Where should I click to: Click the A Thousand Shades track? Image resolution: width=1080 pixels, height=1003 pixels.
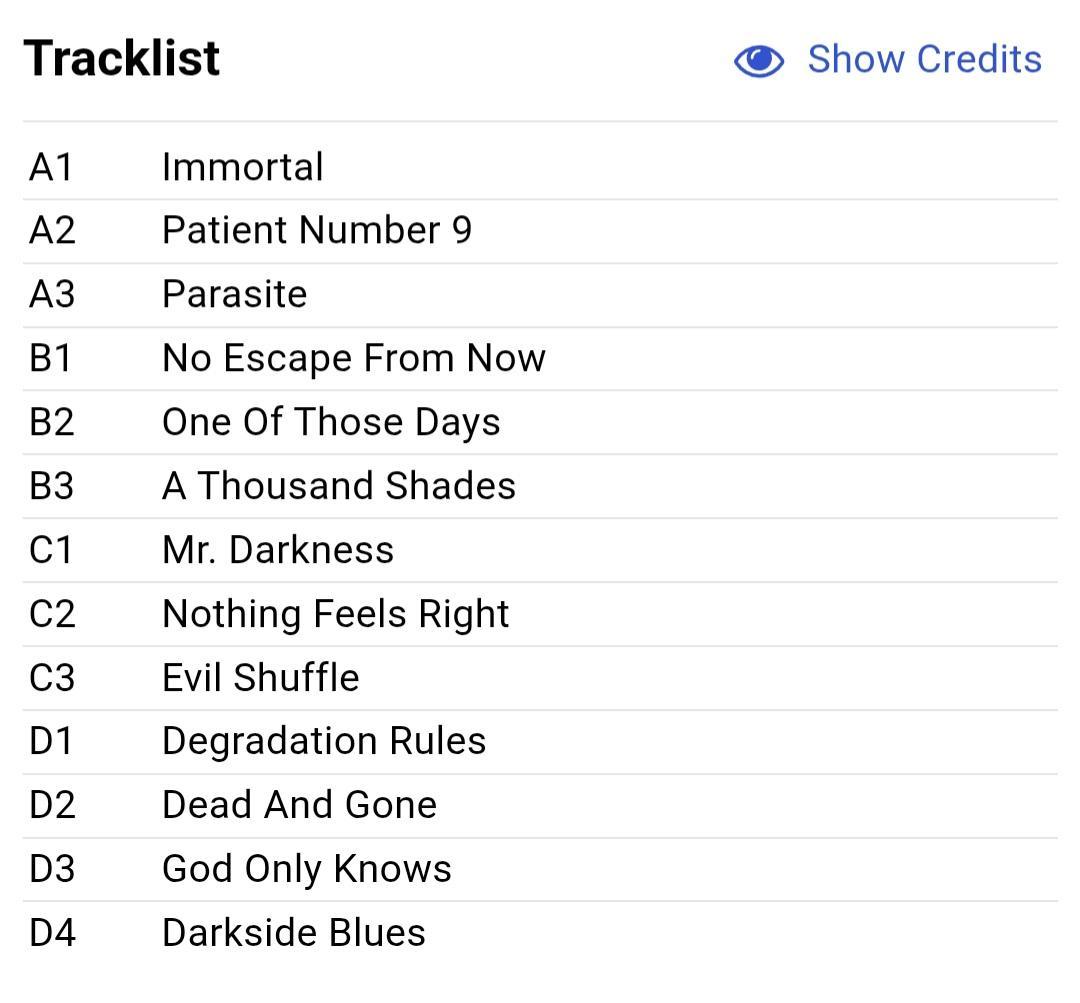(x=339, y=486)
